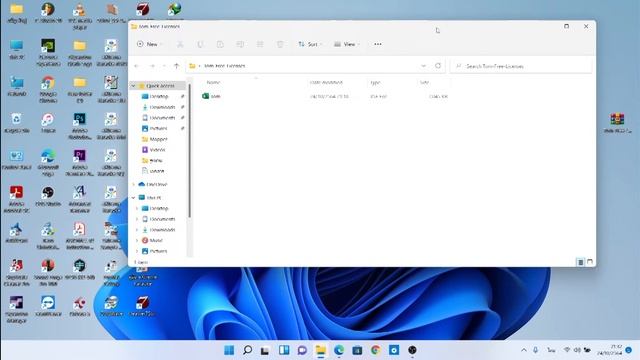
Task: Click the File Explorer taskbar icon
Action: 321,350
